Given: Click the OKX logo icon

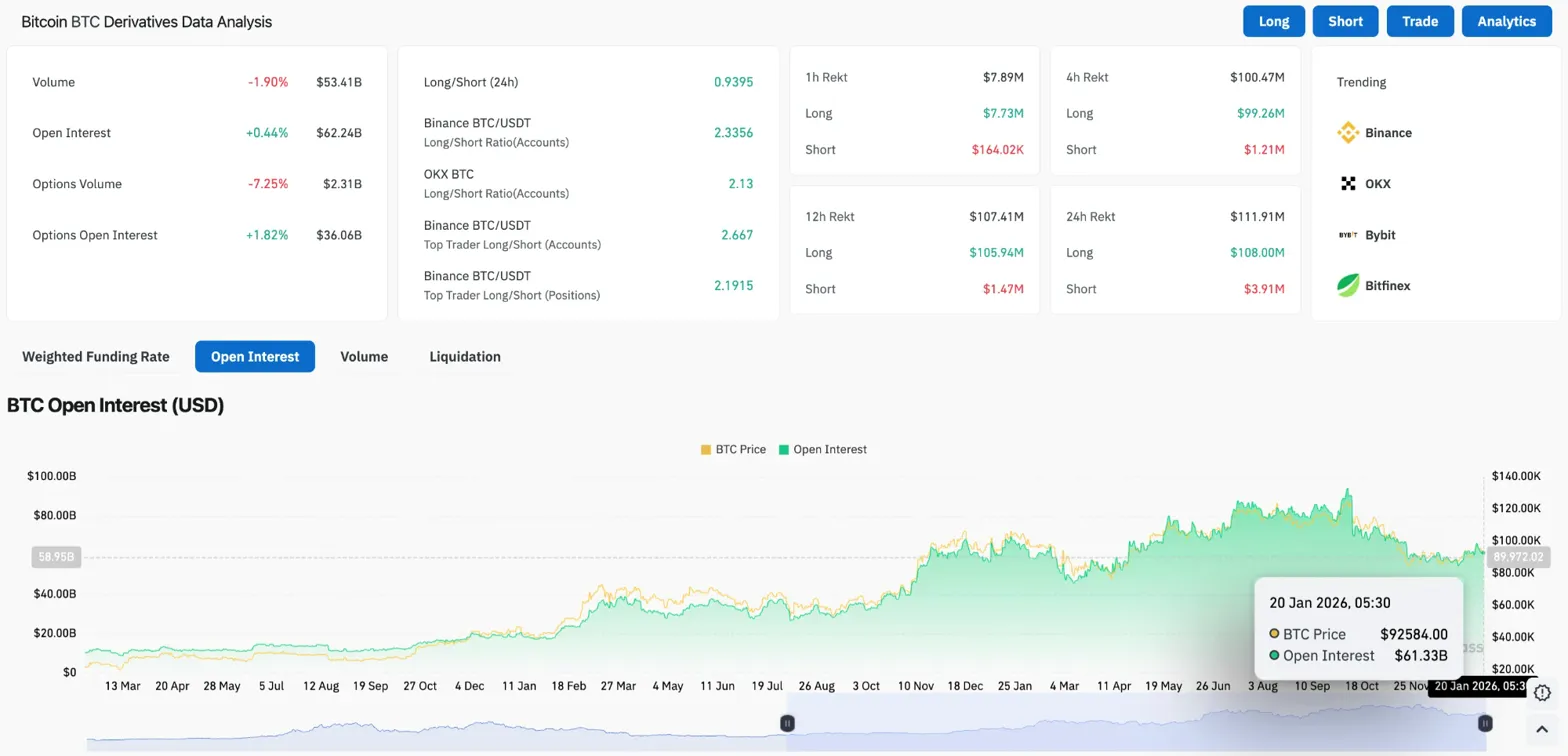Looking at the screenshot, I should coord(1348,184).
